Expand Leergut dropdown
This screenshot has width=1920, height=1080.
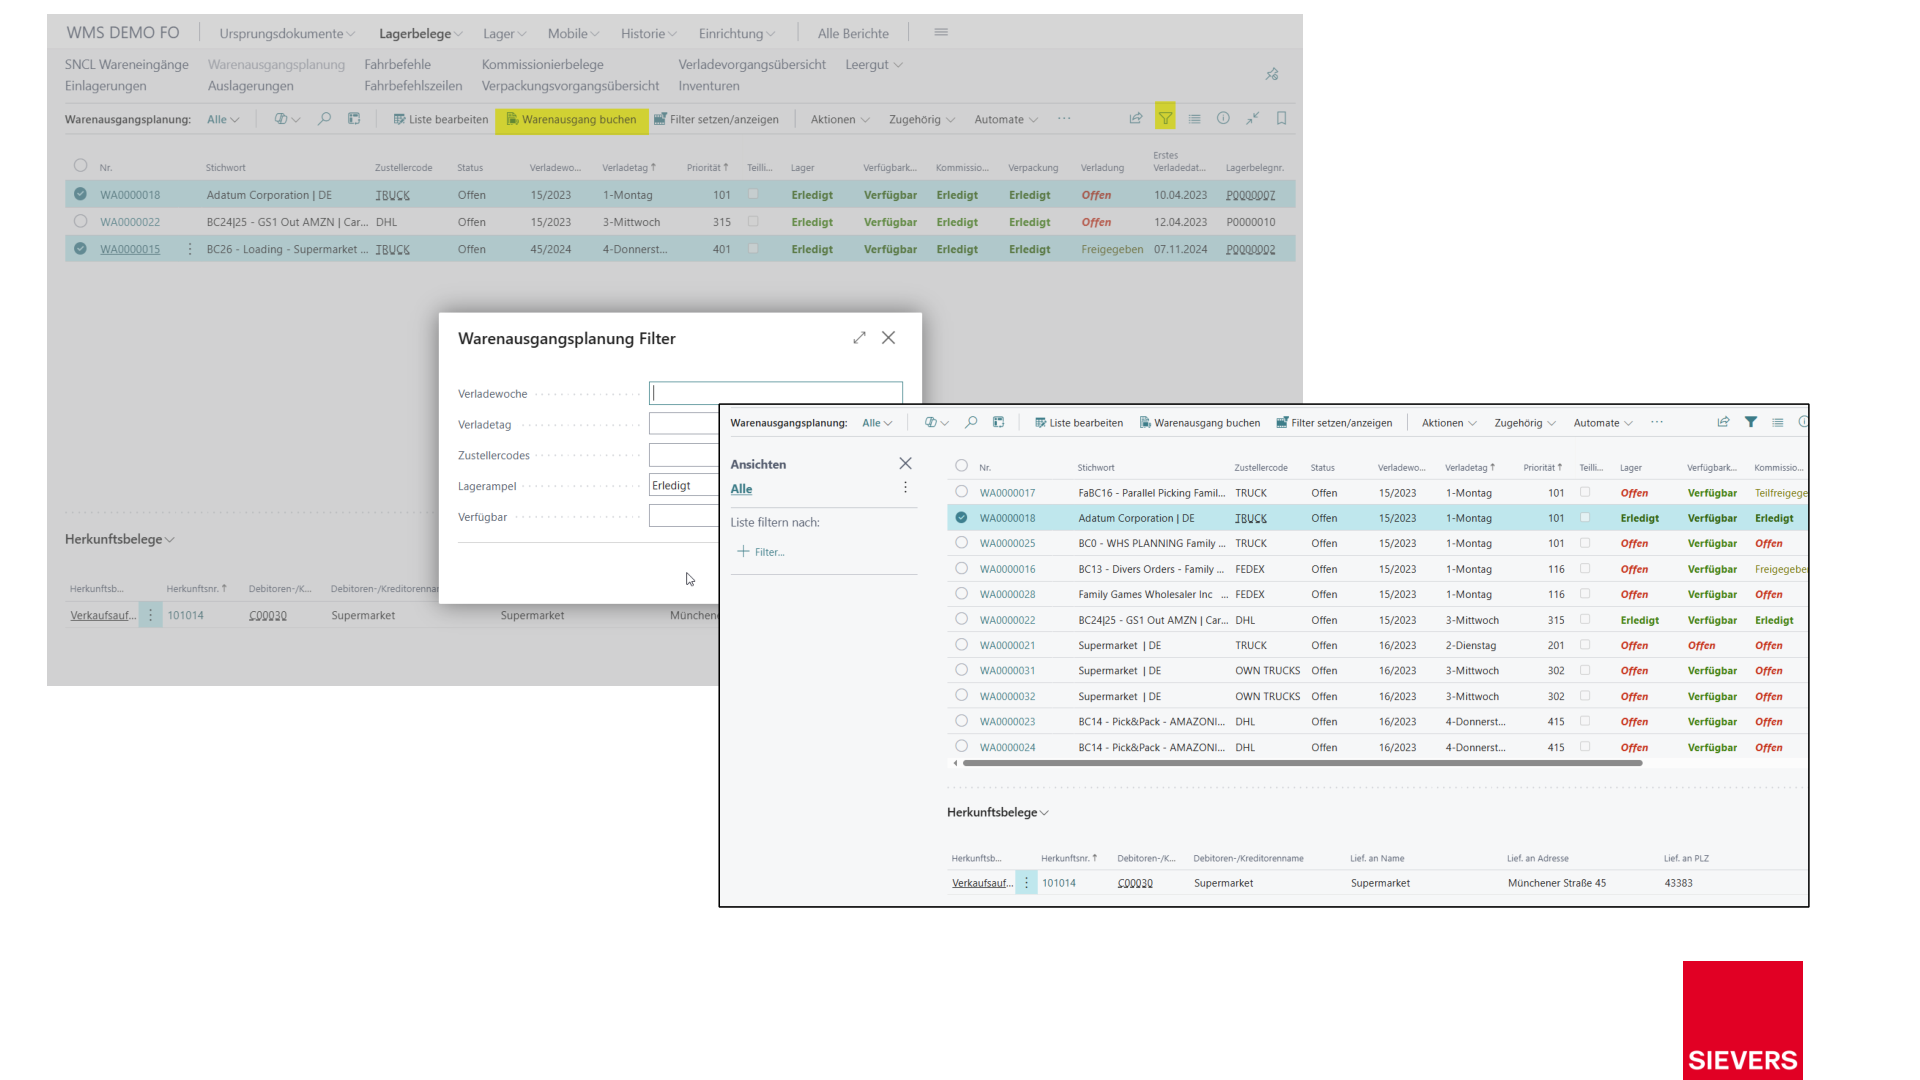874,65
